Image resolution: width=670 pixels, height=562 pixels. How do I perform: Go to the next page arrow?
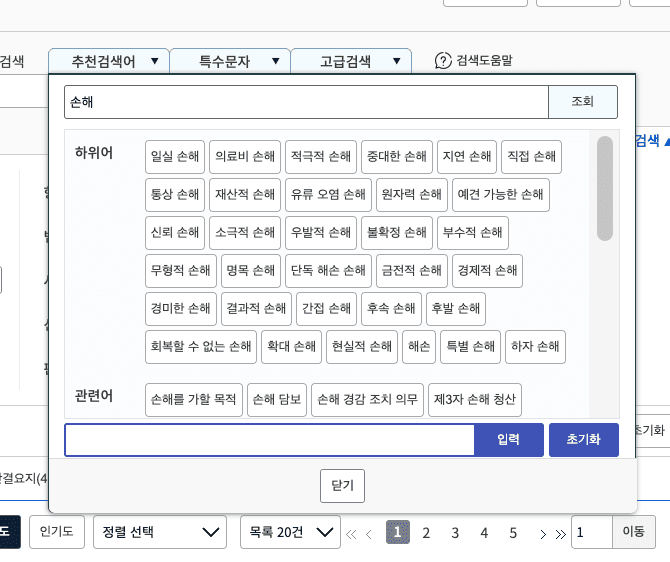tap(543, 534)
